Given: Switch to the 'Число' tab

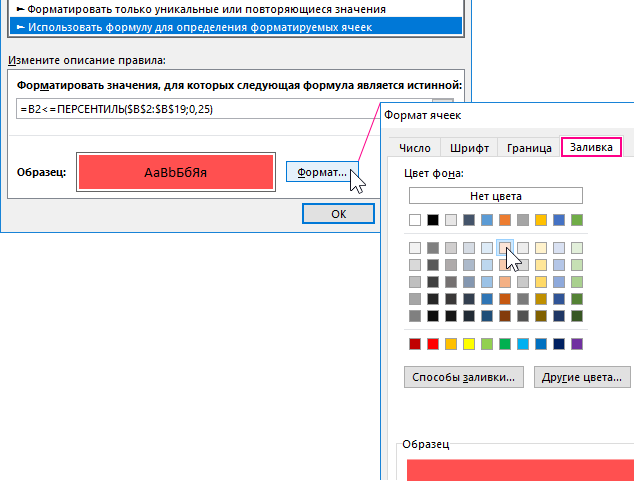Looking at the screenshot, I should tap(414, 148).
